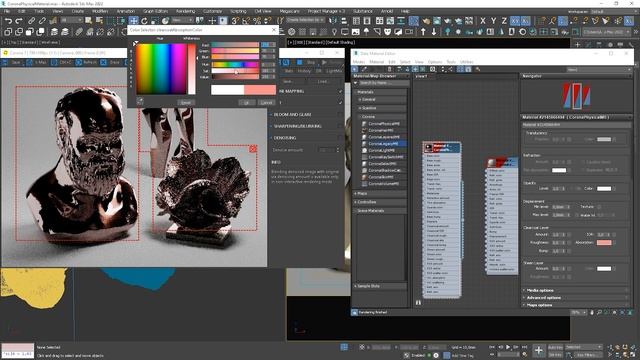
Task: Click the Navigator preview thumbnail
Action: click(576, 96)
